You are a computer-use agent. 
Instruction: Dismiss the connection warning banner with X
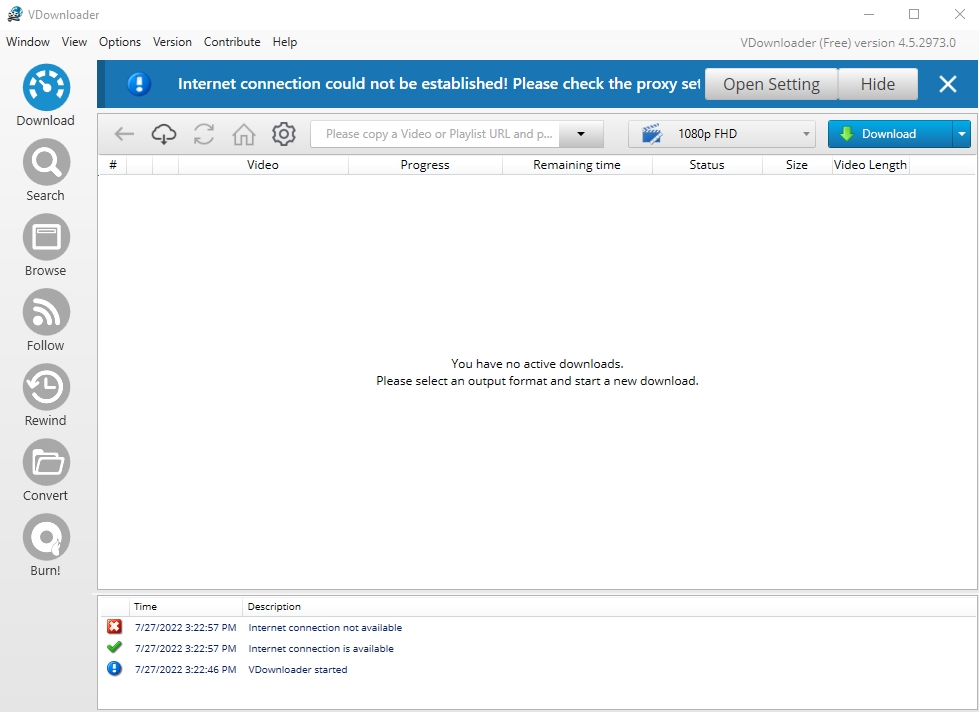tap(948, 84)
